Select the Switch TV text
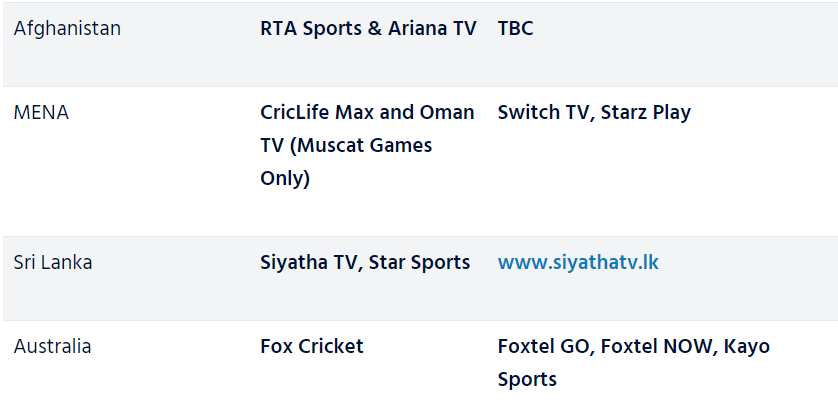 click(x=543, y=112)
